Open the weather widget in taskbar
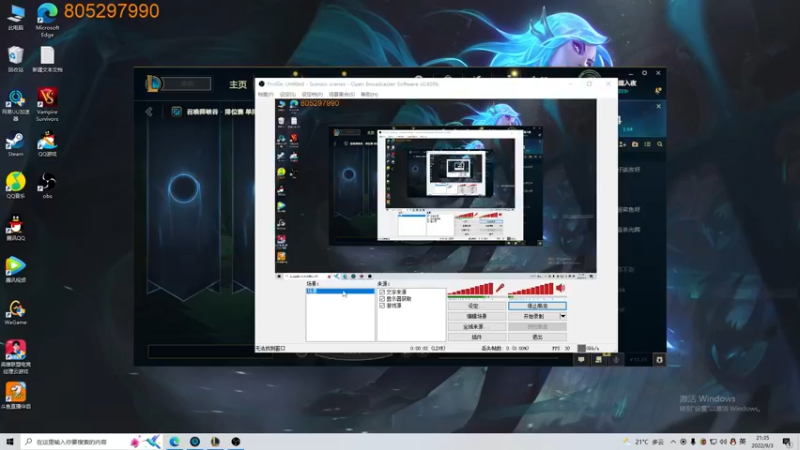 [643, 442]
